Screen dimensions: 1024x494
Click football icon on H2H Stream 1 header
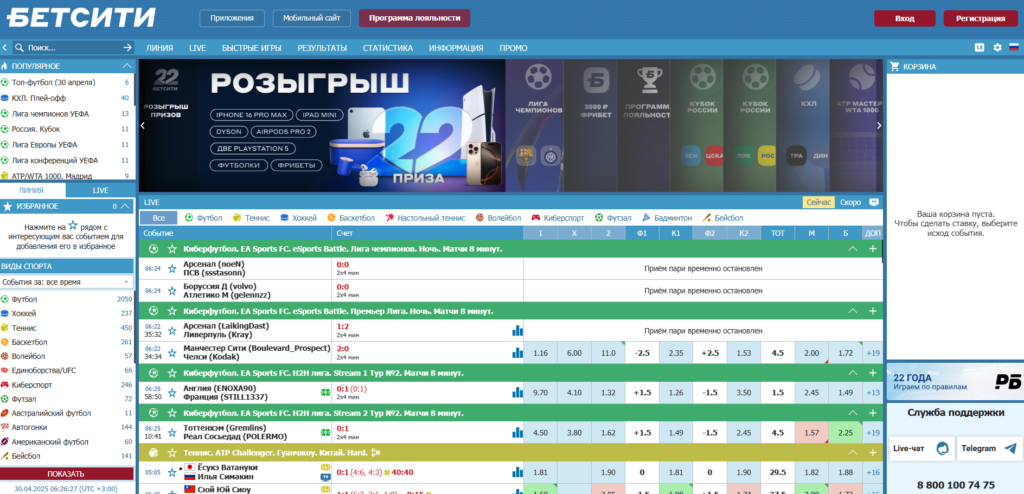153,373
